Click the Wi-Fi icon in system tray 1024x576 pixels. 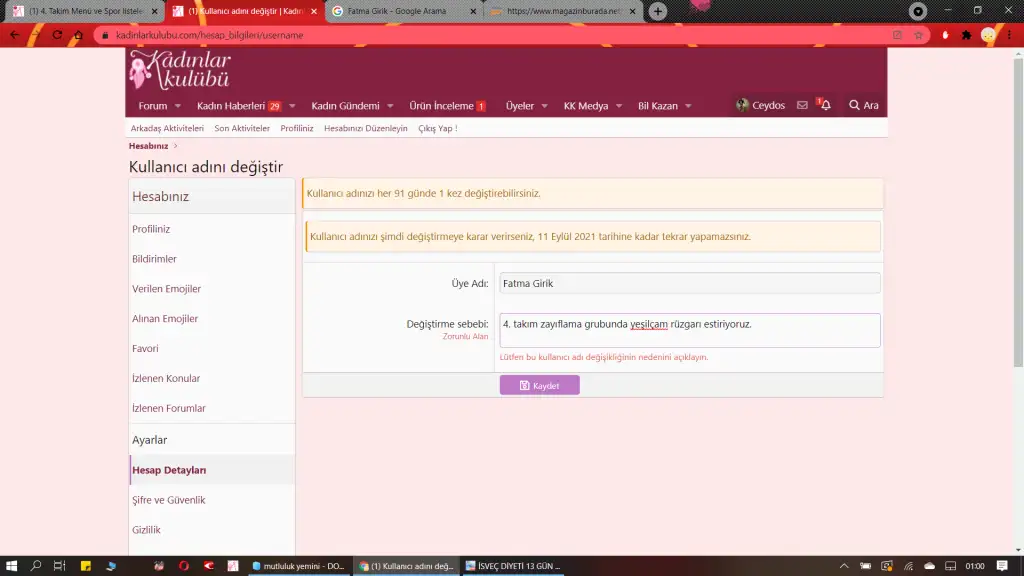(x=908, y=565)
